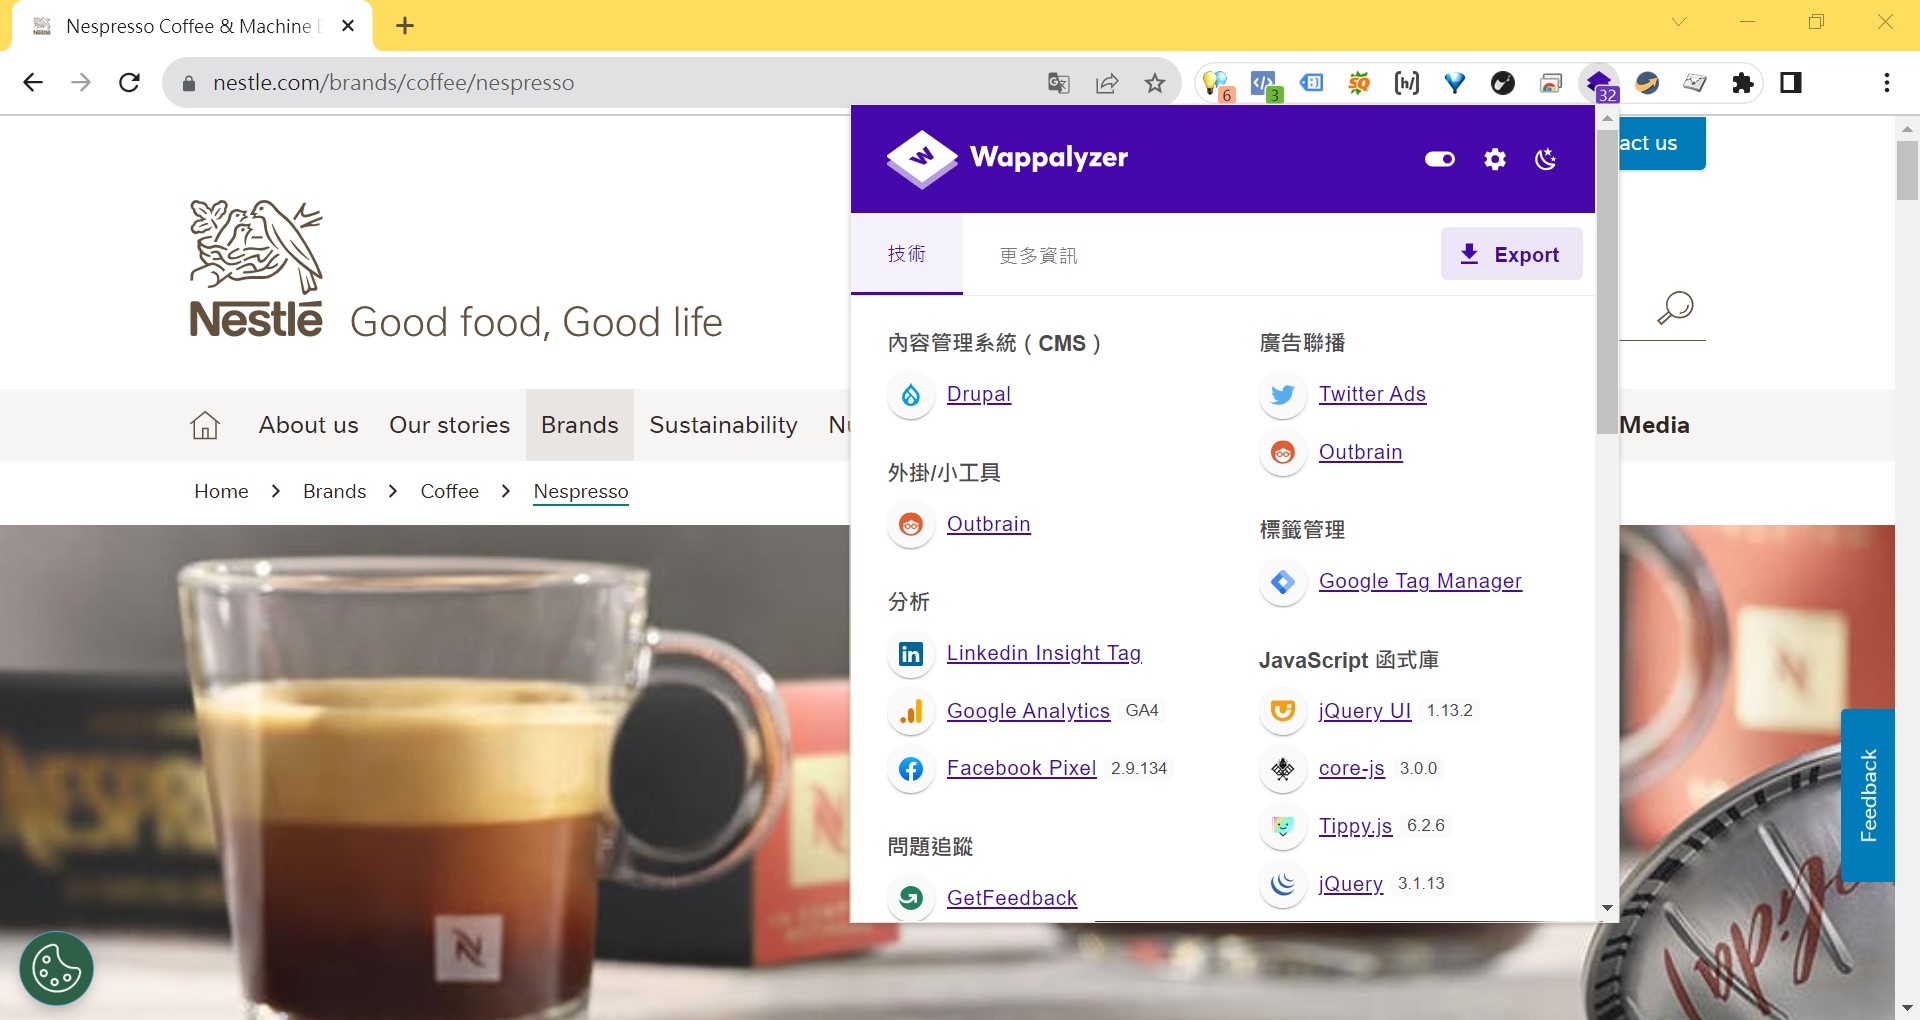Click the GetFeedback icon
The image size is (1920, 1020).
click(911, 898)
